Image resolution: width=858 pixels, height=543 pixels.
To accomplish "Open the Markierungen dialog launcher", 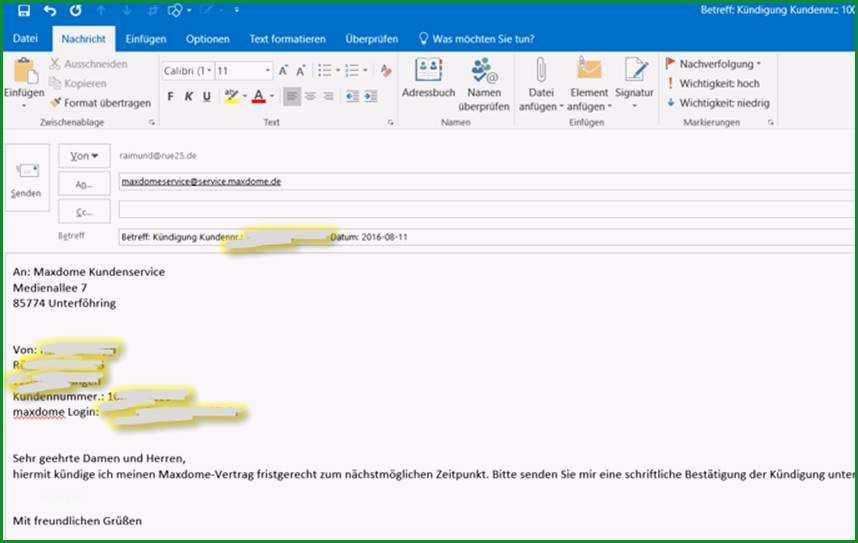I will coord(770,123).
